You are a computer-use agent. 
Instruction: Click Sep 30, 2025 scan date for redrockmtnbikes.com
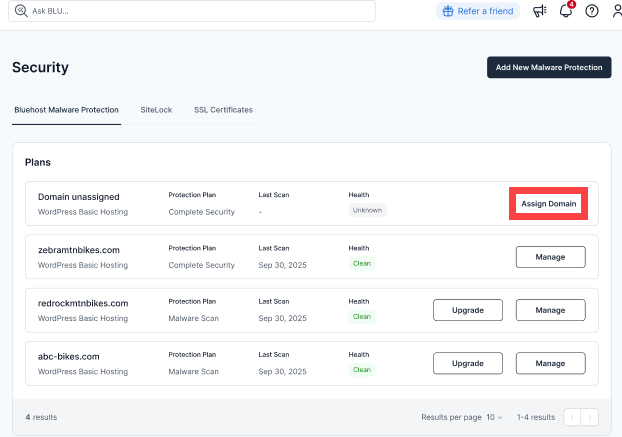282,318
